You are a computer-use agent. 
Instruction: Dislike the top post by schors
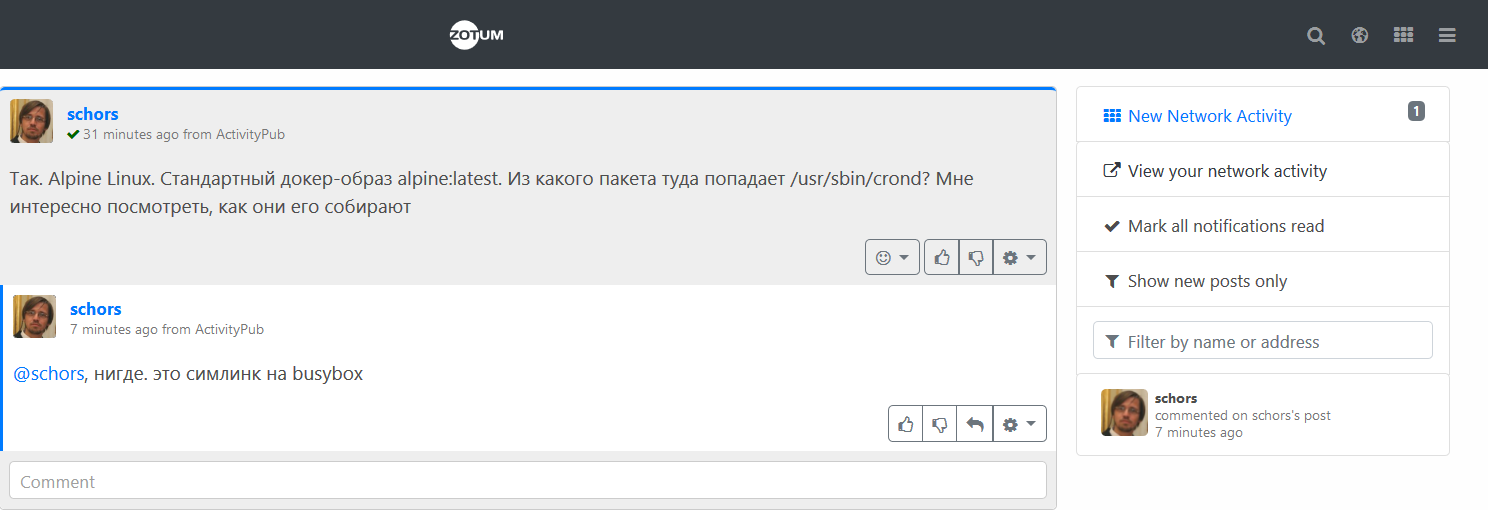coord(976,257)
